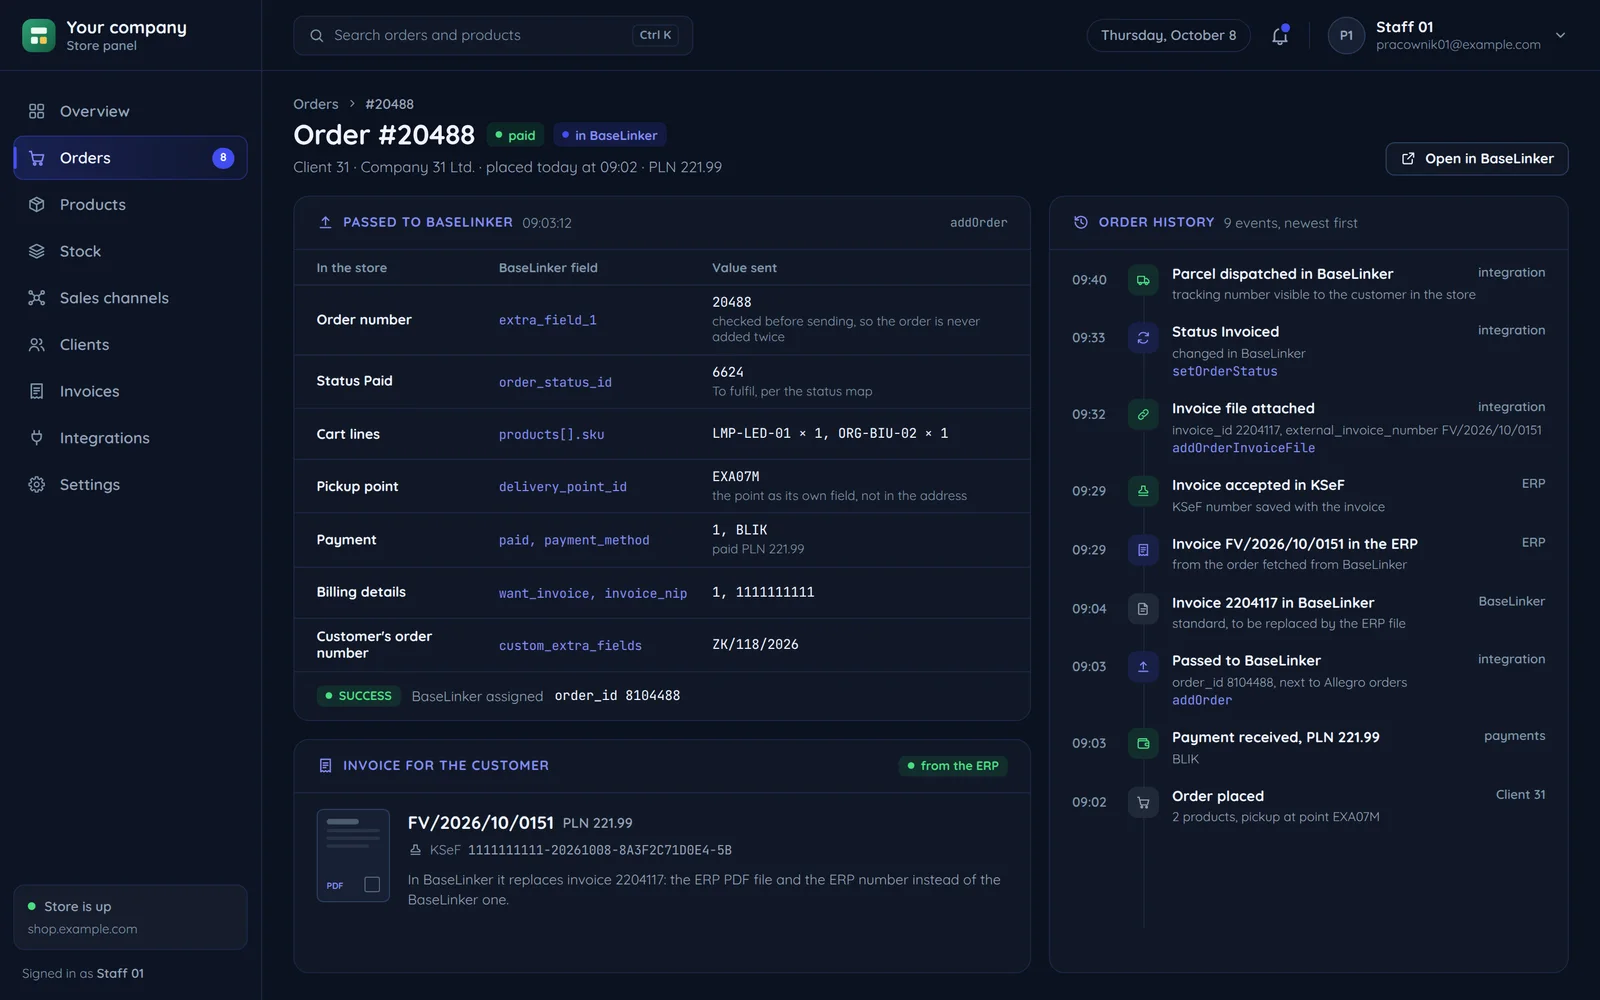Go back via the Orders breadcrumb link
The image size is (1600, 1000).
click(316, 104)
